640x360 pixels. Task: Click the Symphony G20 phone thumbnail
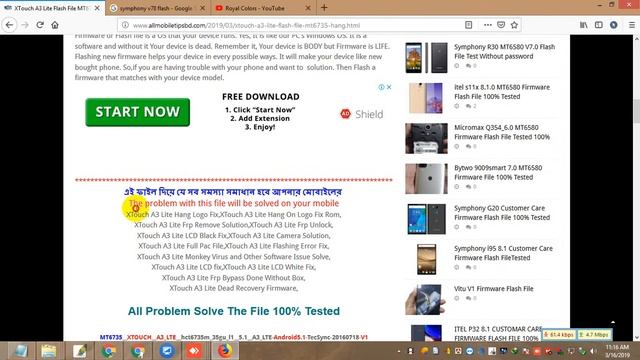tap(426, 219)
